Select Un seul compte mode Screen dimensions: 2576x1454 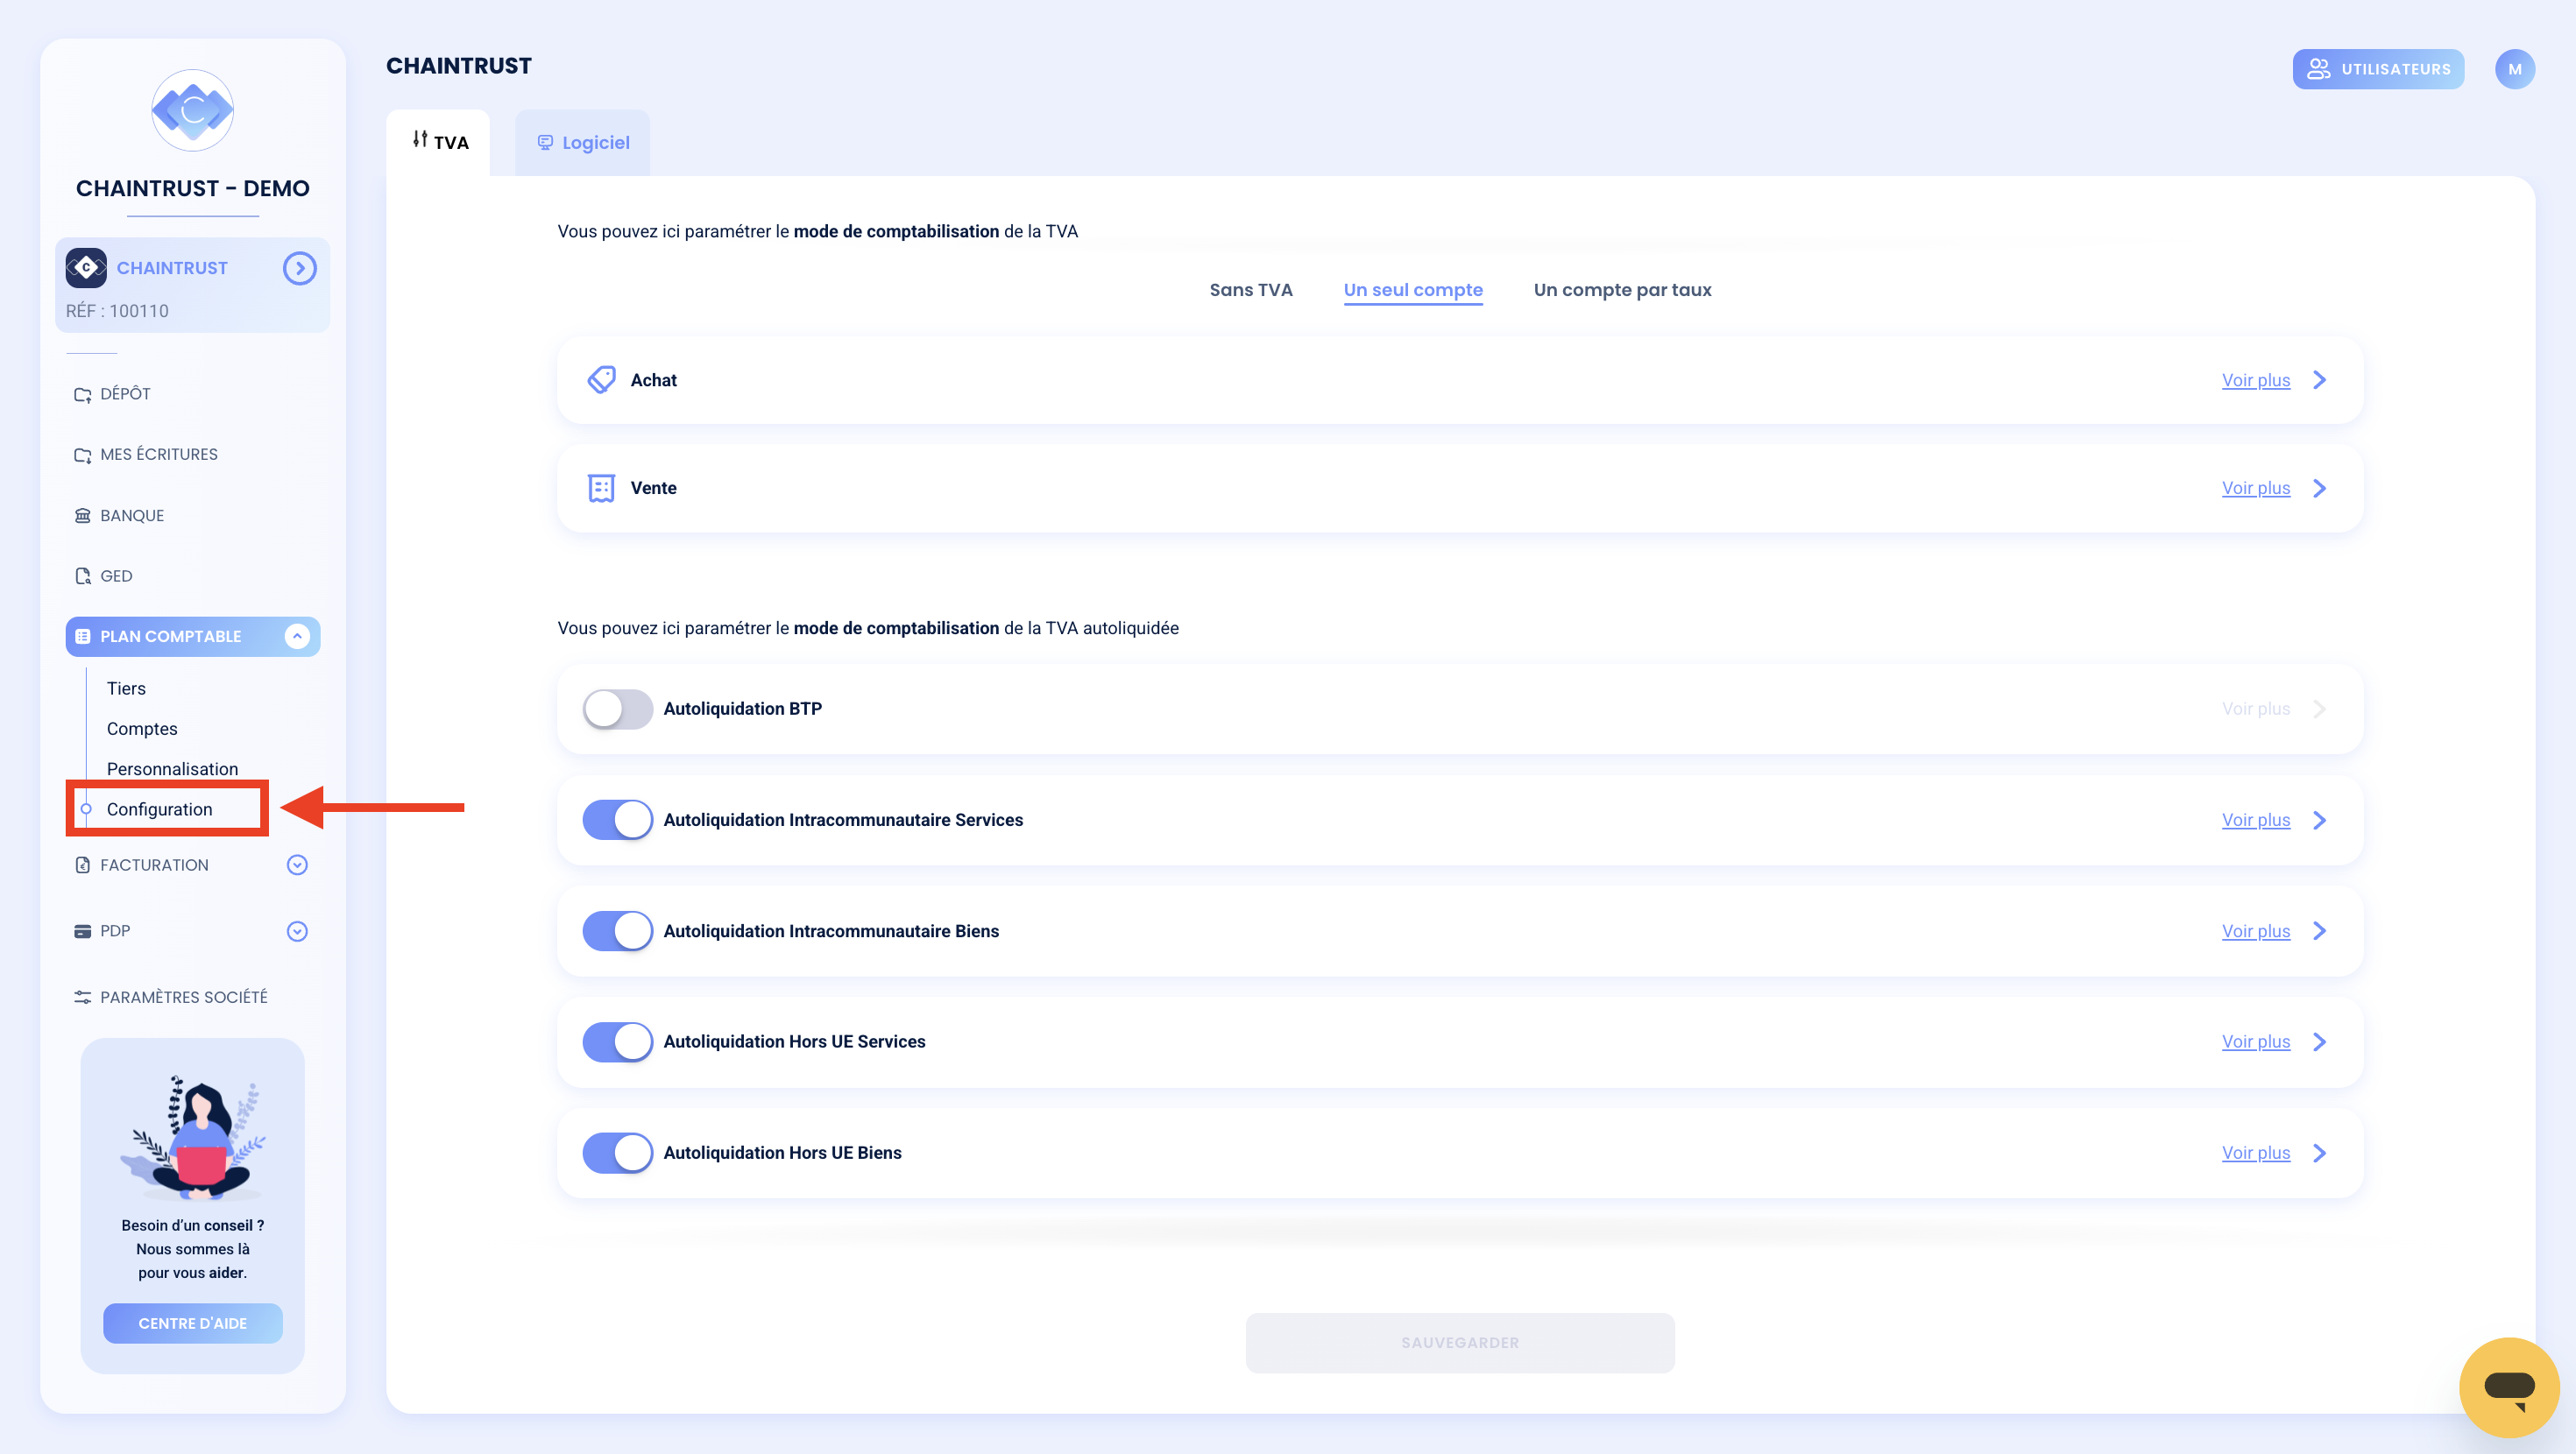coord(1413,290)
